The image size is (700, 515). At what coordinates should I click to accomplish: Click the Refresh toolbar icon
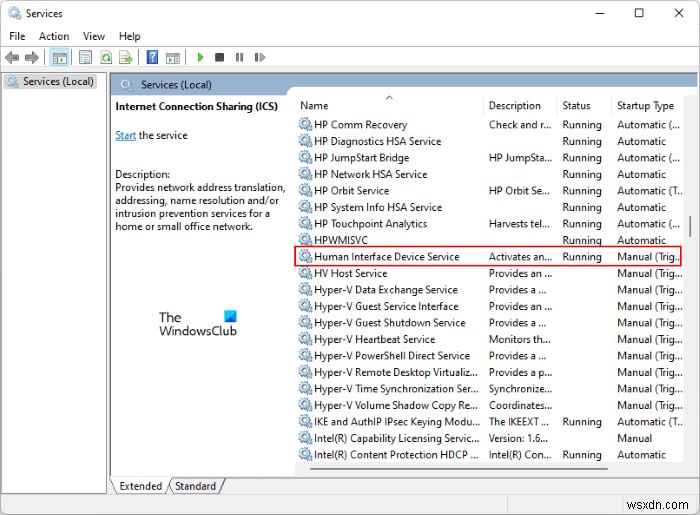106,57
